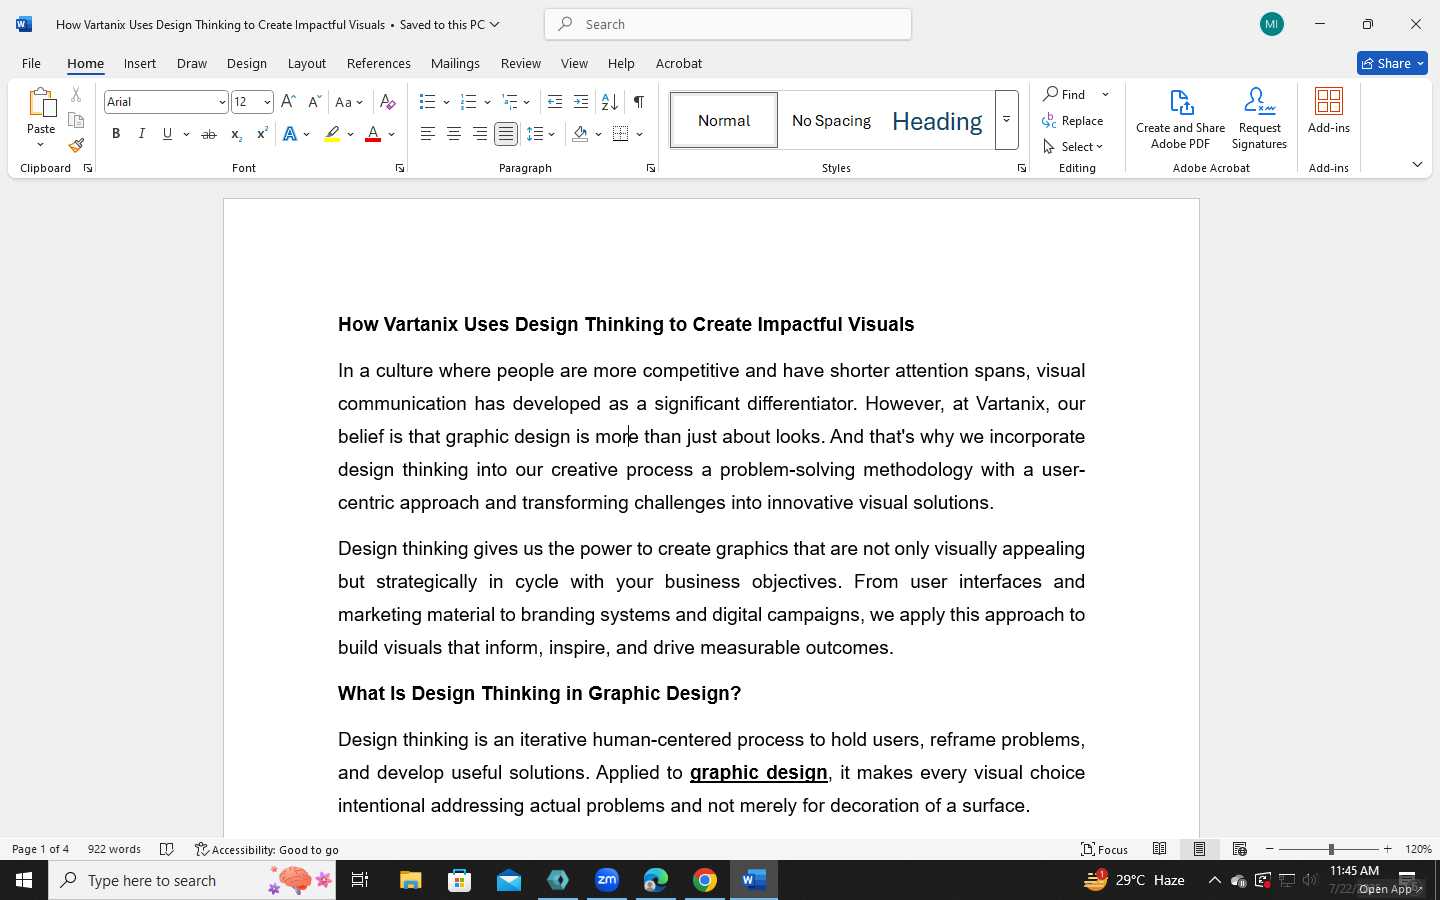The height and width of the screenshot is (900, 1440).
Task: Toggle Italic formatting
Action: 141,134
